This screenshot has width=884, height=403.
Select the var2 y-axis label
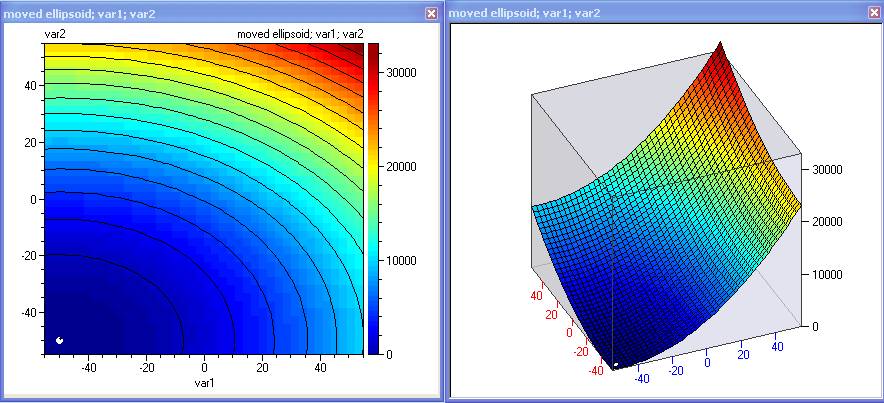click(56, 34)
